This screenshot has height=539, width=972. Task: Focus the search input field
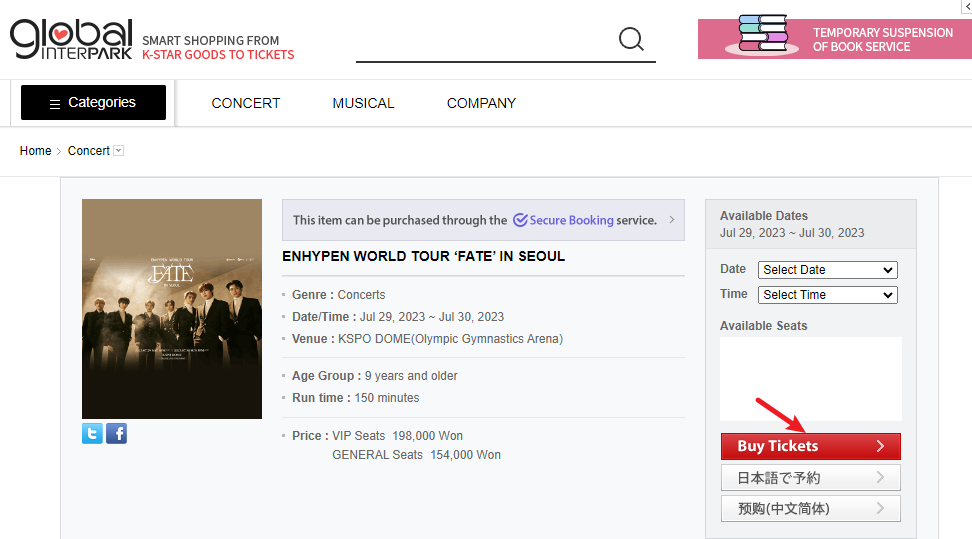(x=485, y=40)
